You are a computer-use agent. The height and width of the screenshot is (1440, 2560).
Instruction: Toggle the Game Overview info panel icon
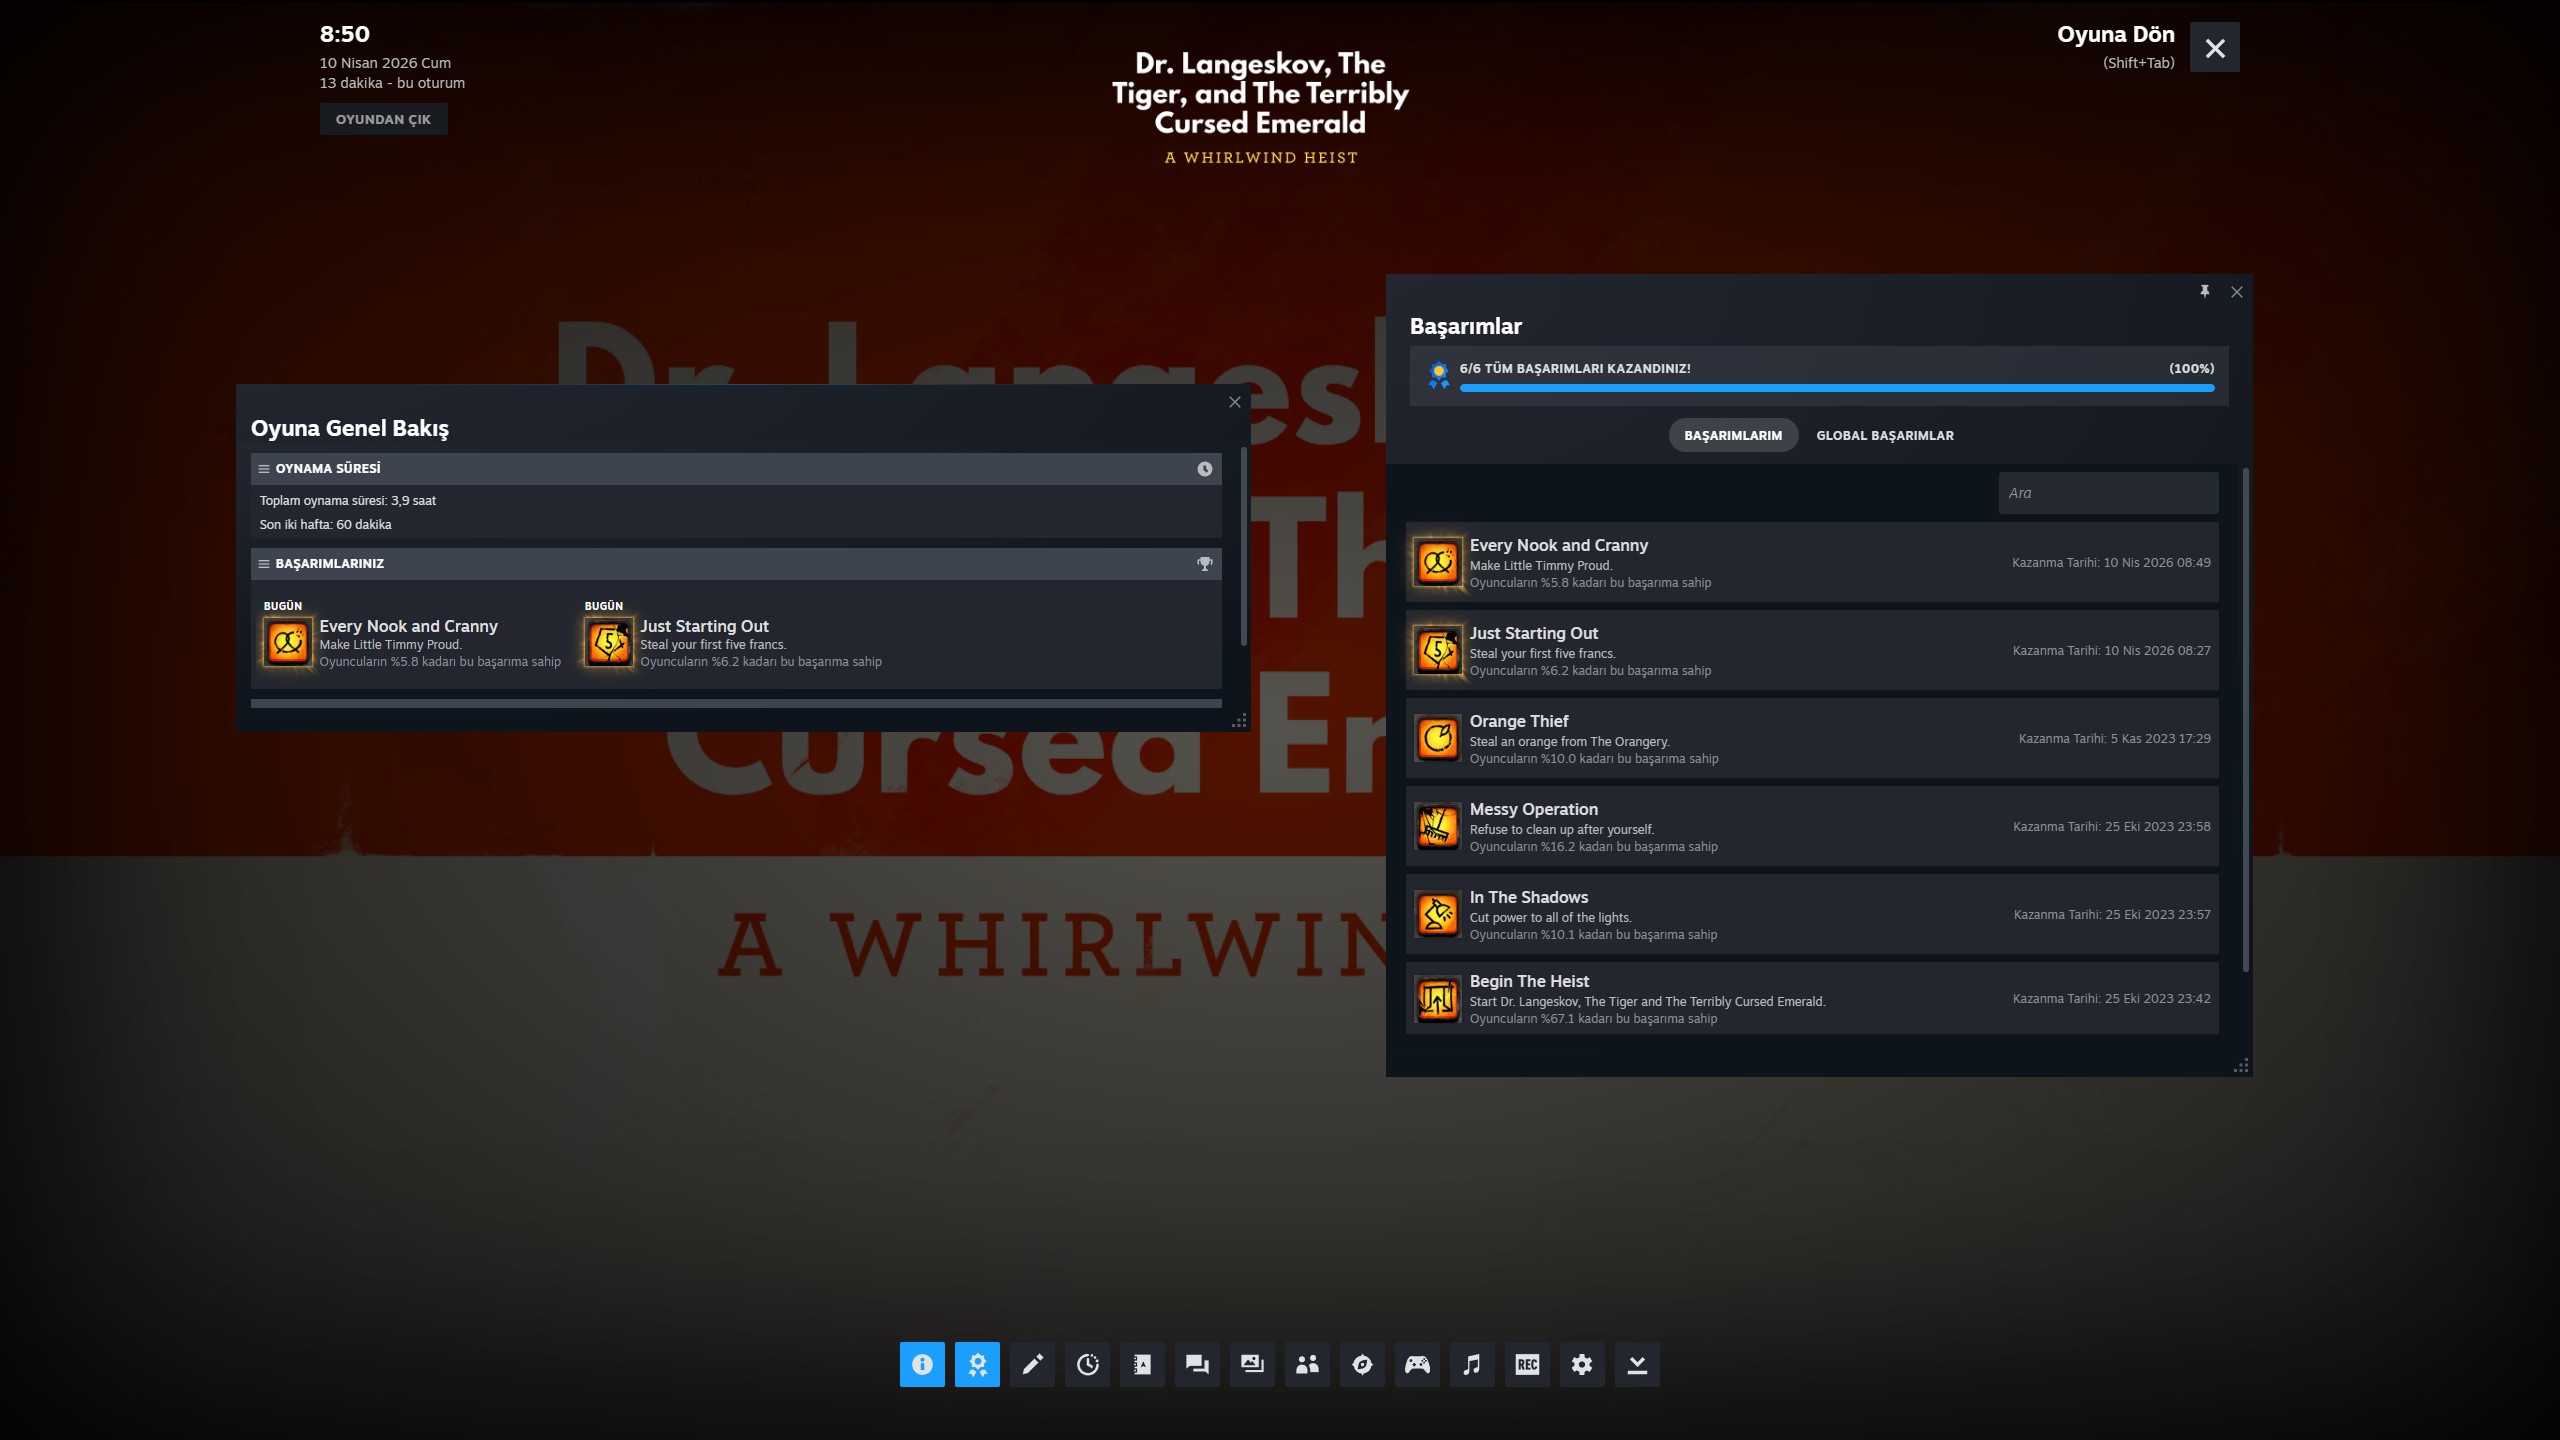coord(922,1364)
